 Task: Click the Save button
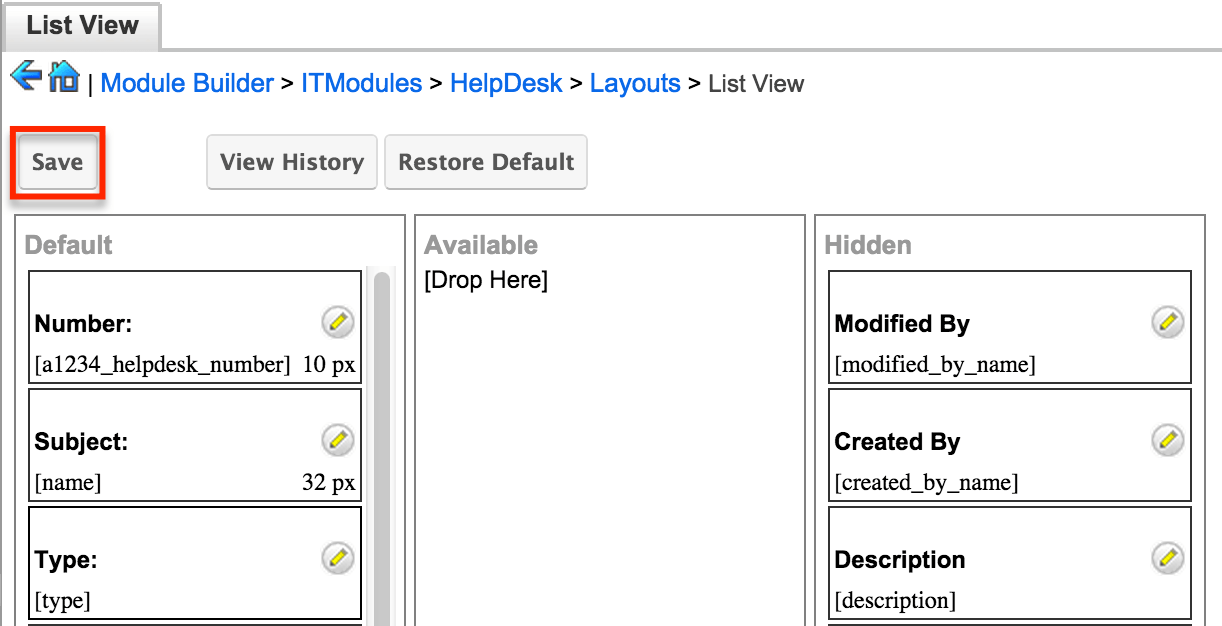click(x=56, y=162)
